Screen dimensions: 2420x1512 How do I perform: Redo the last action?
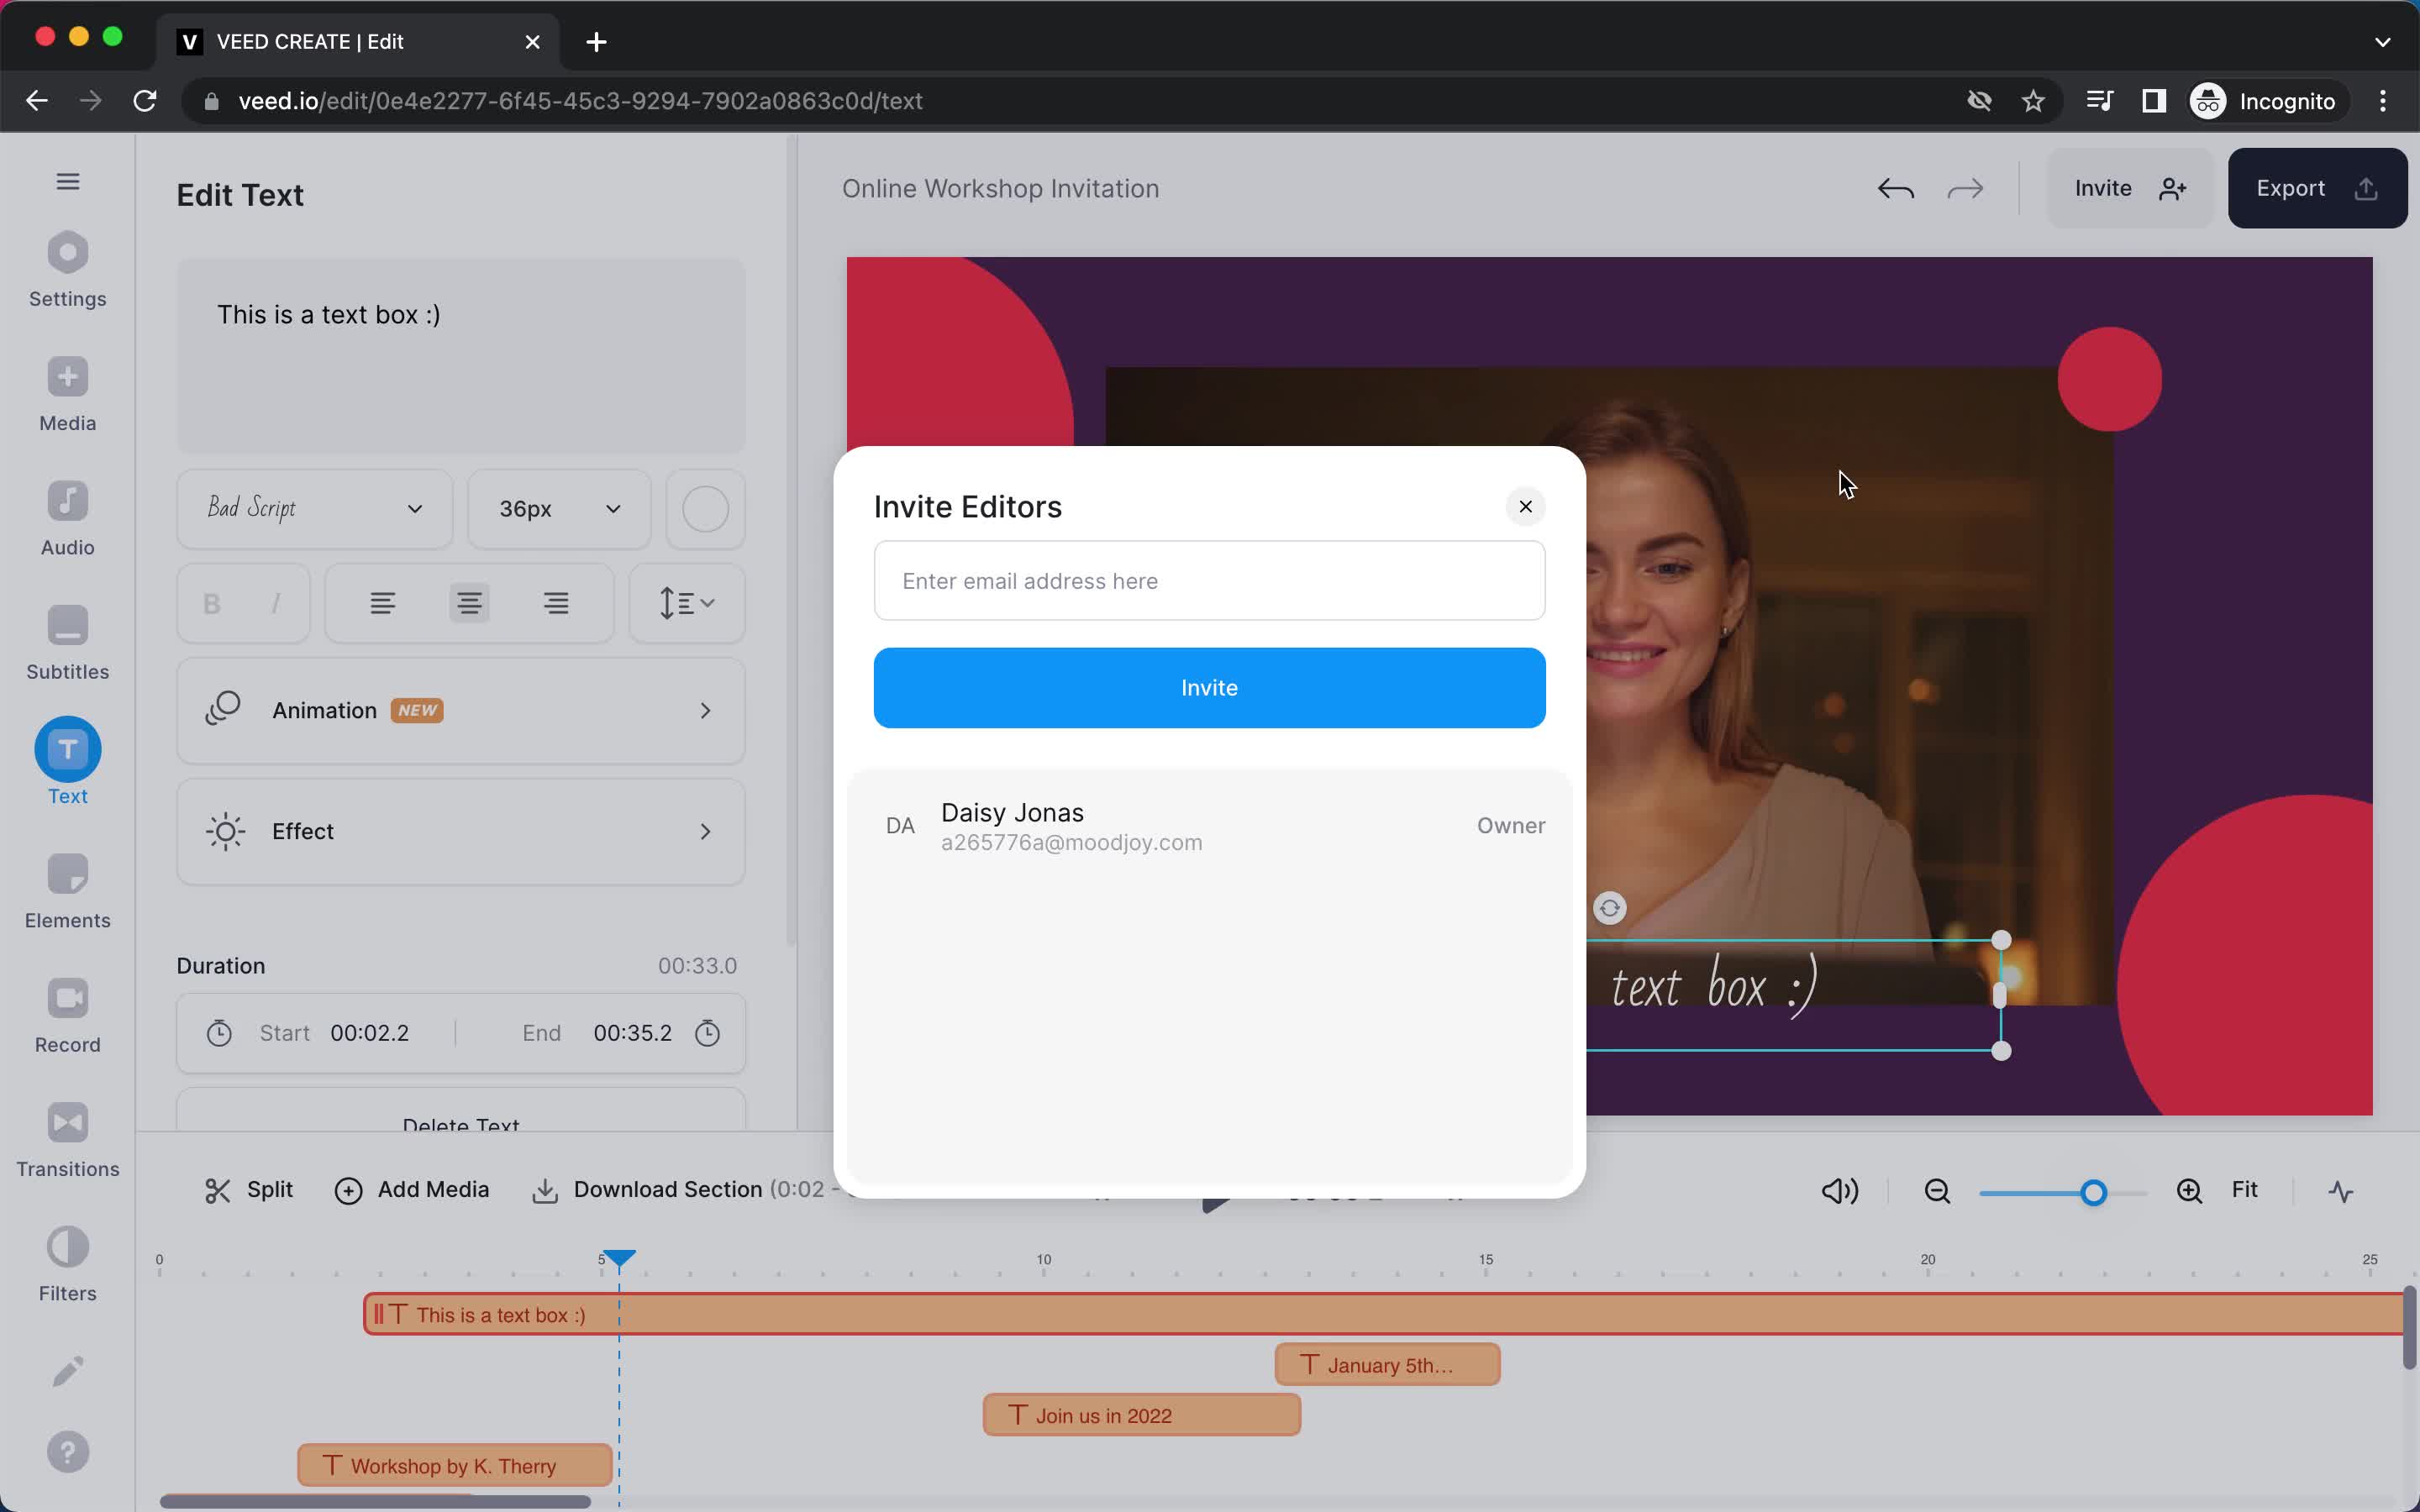point(1965,188)
